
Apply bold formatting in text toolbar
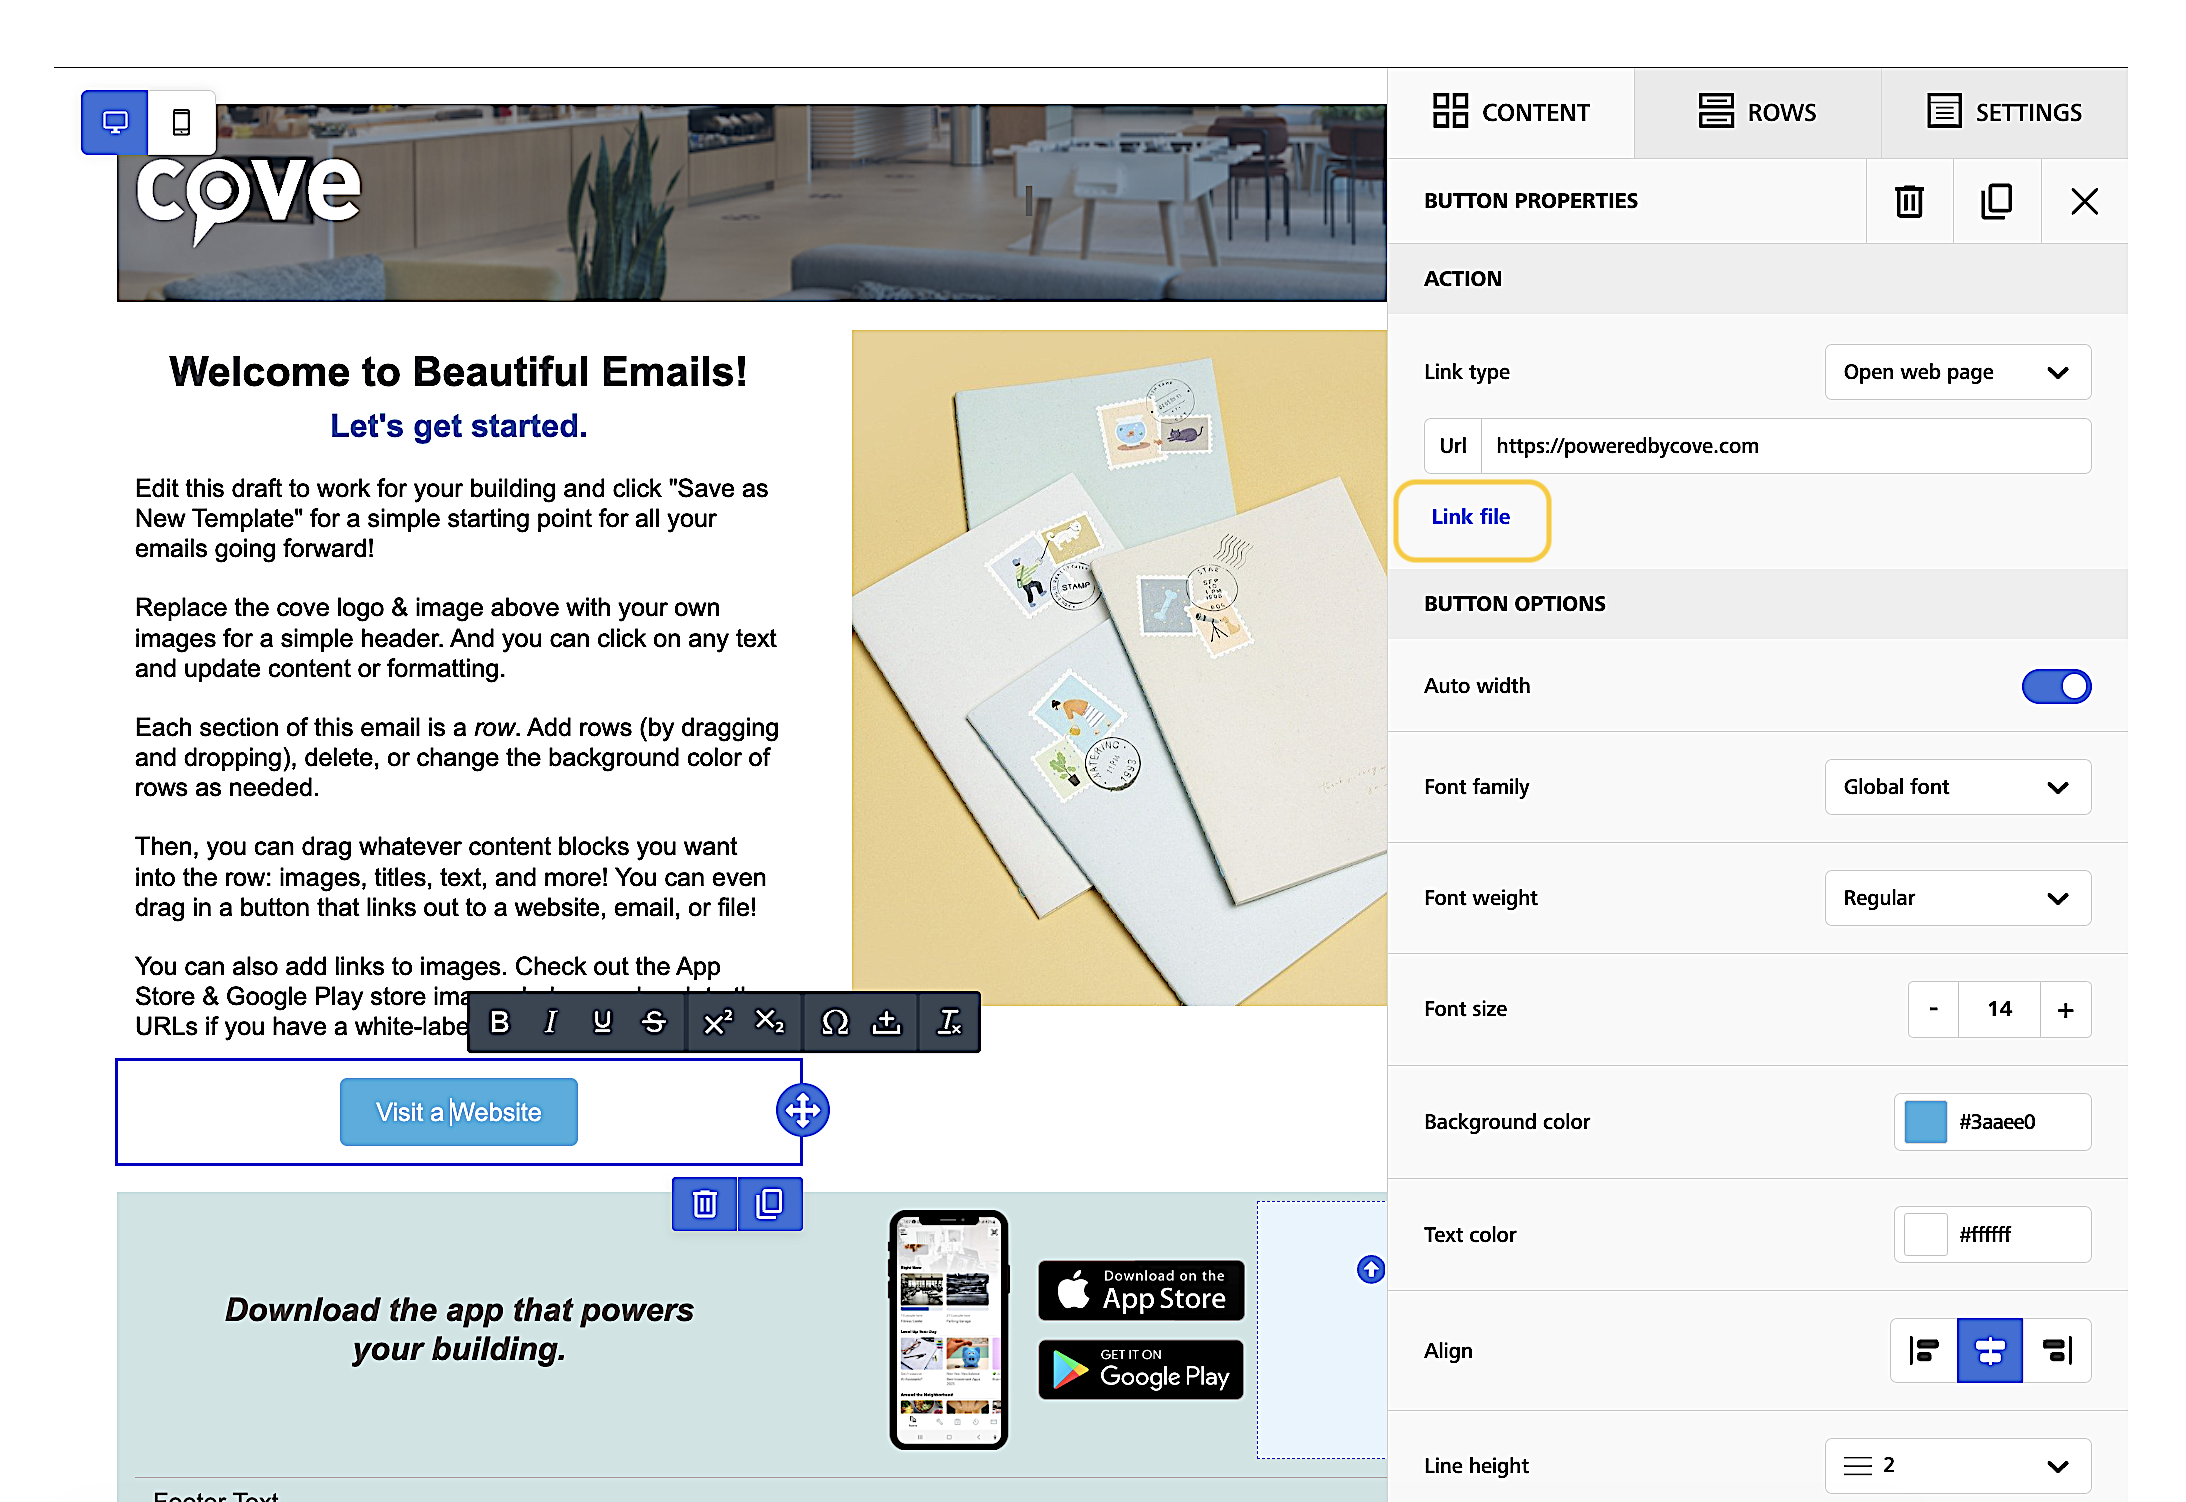coord(499,1022)
